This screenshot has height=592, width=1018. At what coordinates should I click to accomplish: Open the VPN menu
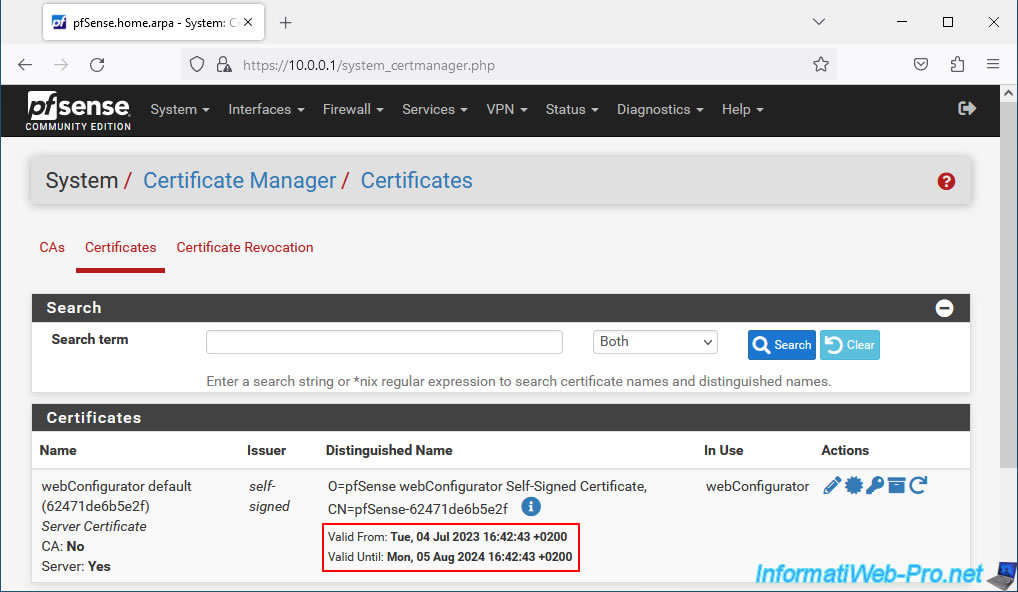(x=507, y=110)
